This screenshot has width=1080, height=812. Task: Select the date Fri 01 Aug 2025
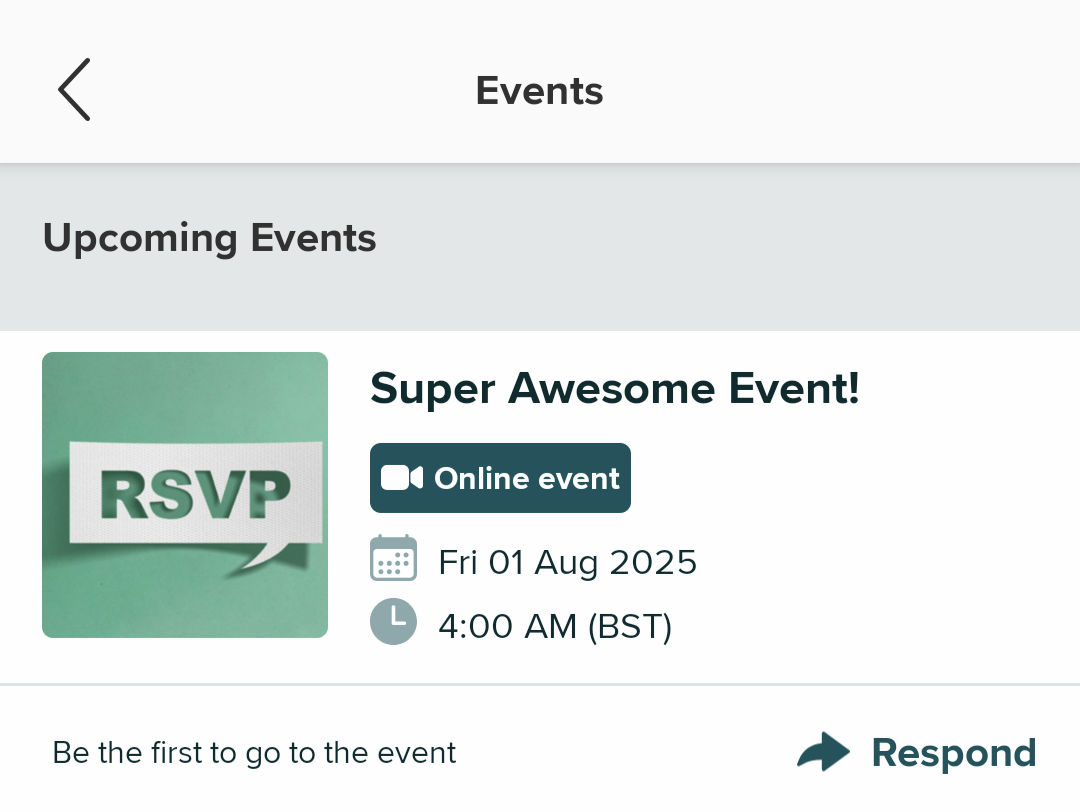coord(567,561)
